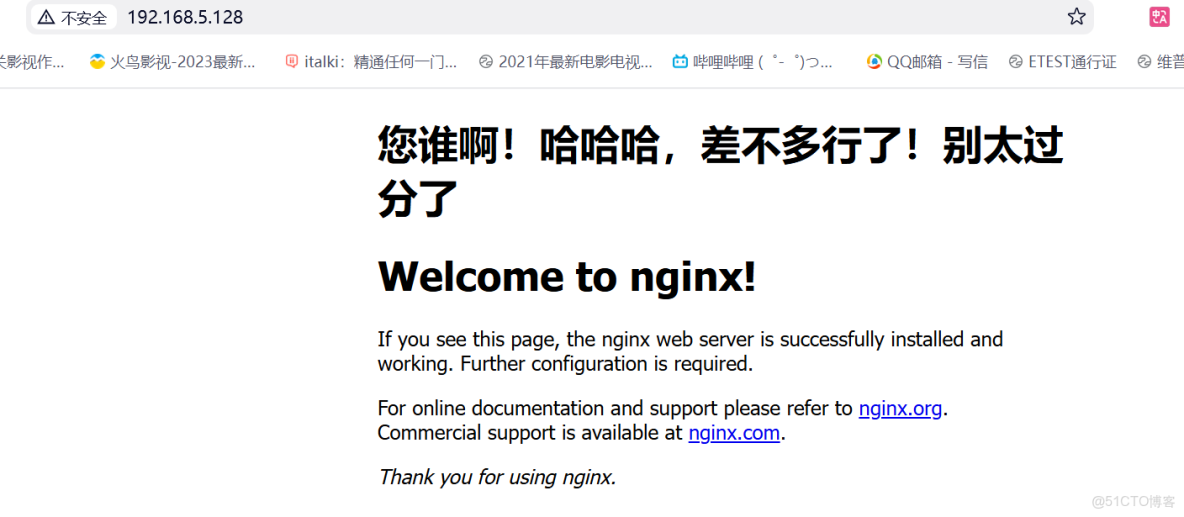1184x517 pixels.
Task: Click the bilibili bookmark favicon
Action: point(680,62)
